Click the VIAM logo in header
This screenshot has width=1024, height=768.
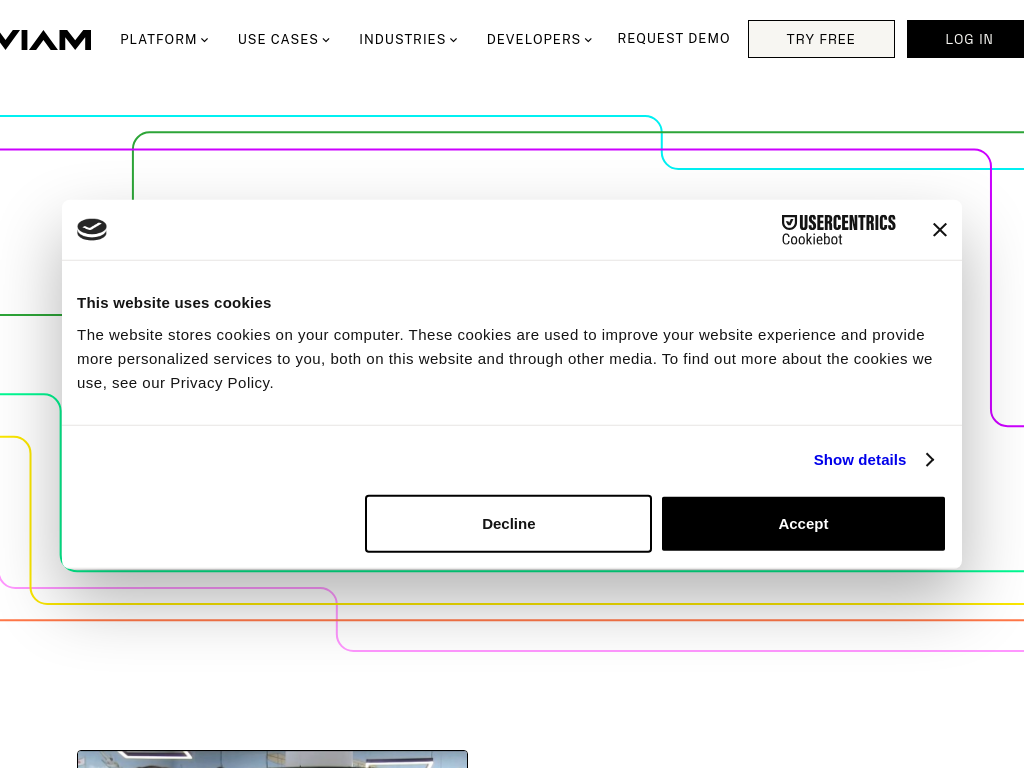45,40
